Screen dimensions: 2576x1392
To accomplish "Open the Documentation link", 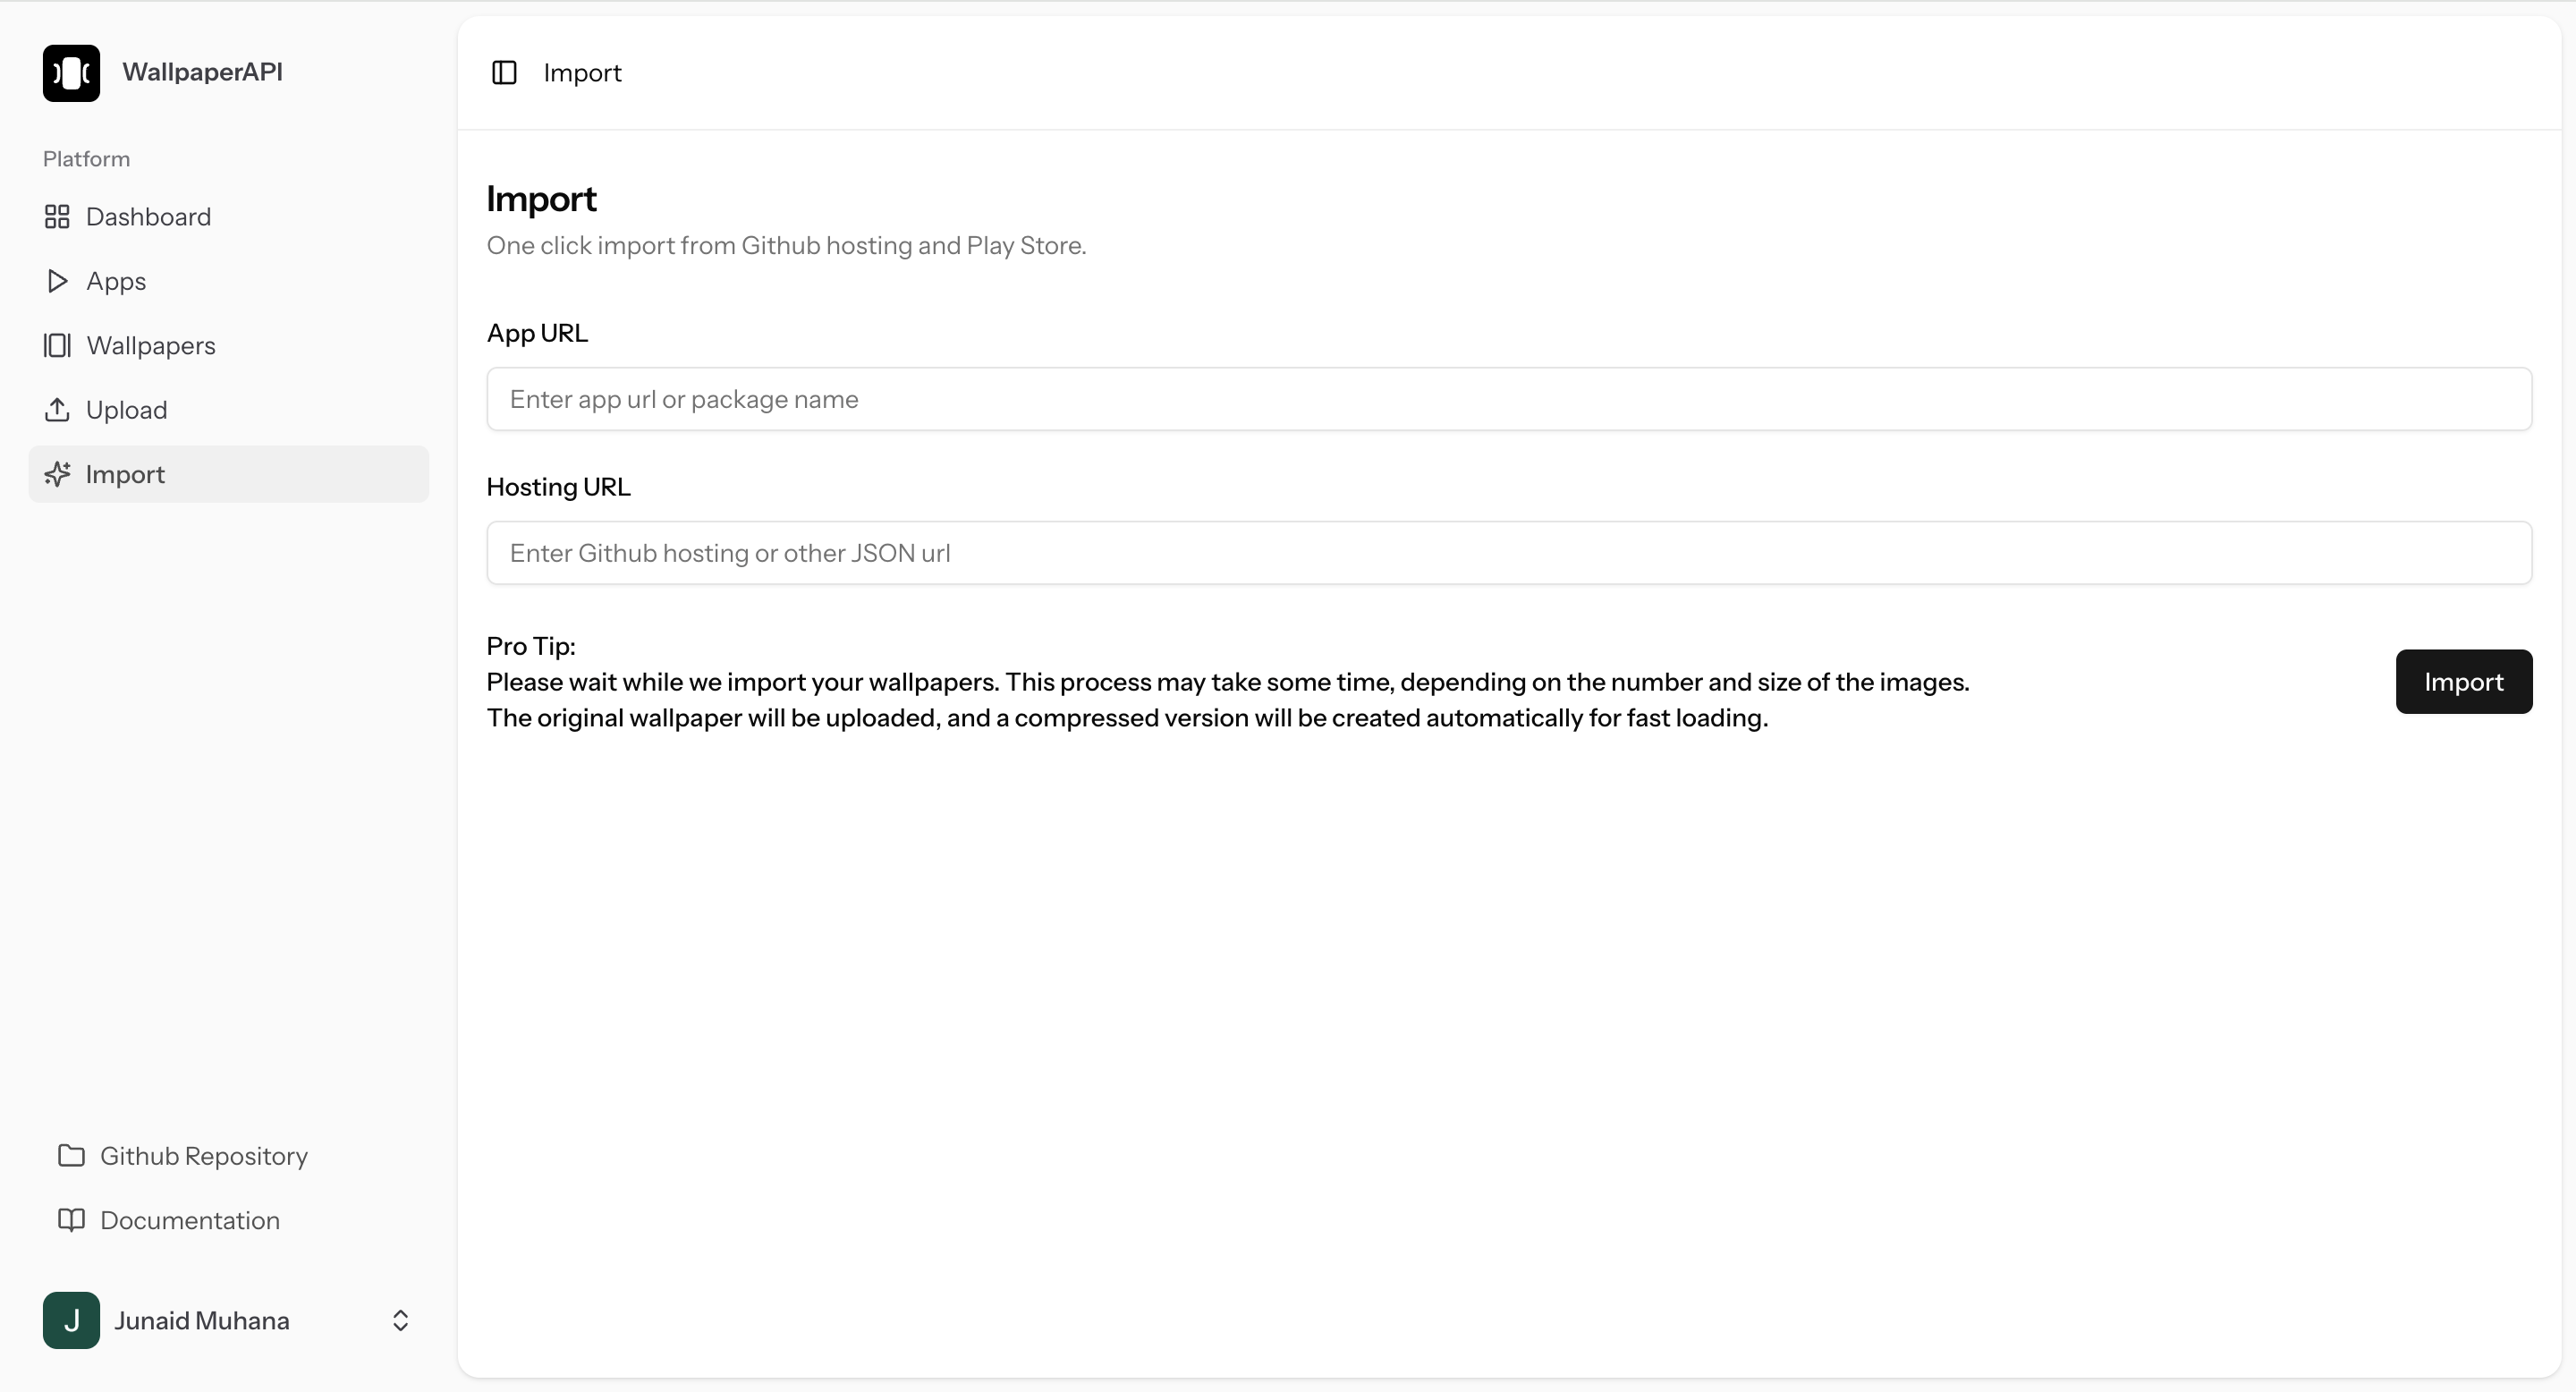I will pos(190,1220).
